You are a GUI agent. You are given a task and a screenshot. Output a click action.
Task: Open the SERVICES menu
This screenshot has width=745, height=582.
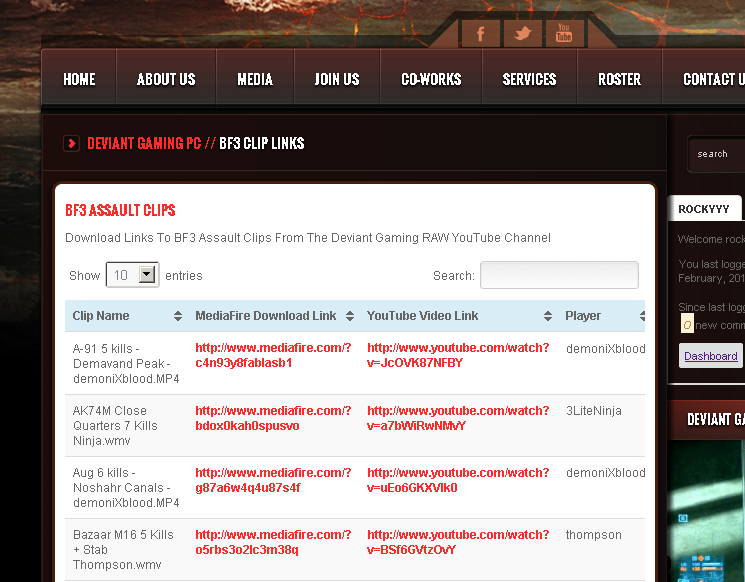tap(529, 79)
